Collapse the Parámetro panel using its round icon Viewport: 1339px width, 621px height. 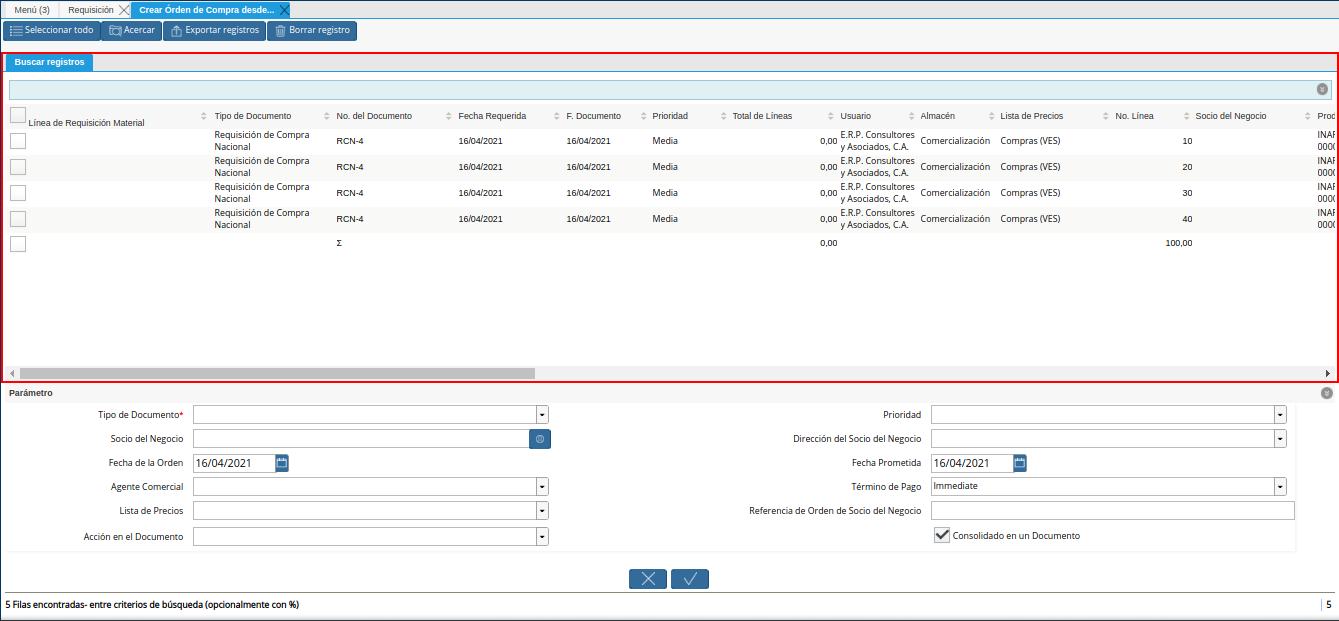[x=1326, y=393]
